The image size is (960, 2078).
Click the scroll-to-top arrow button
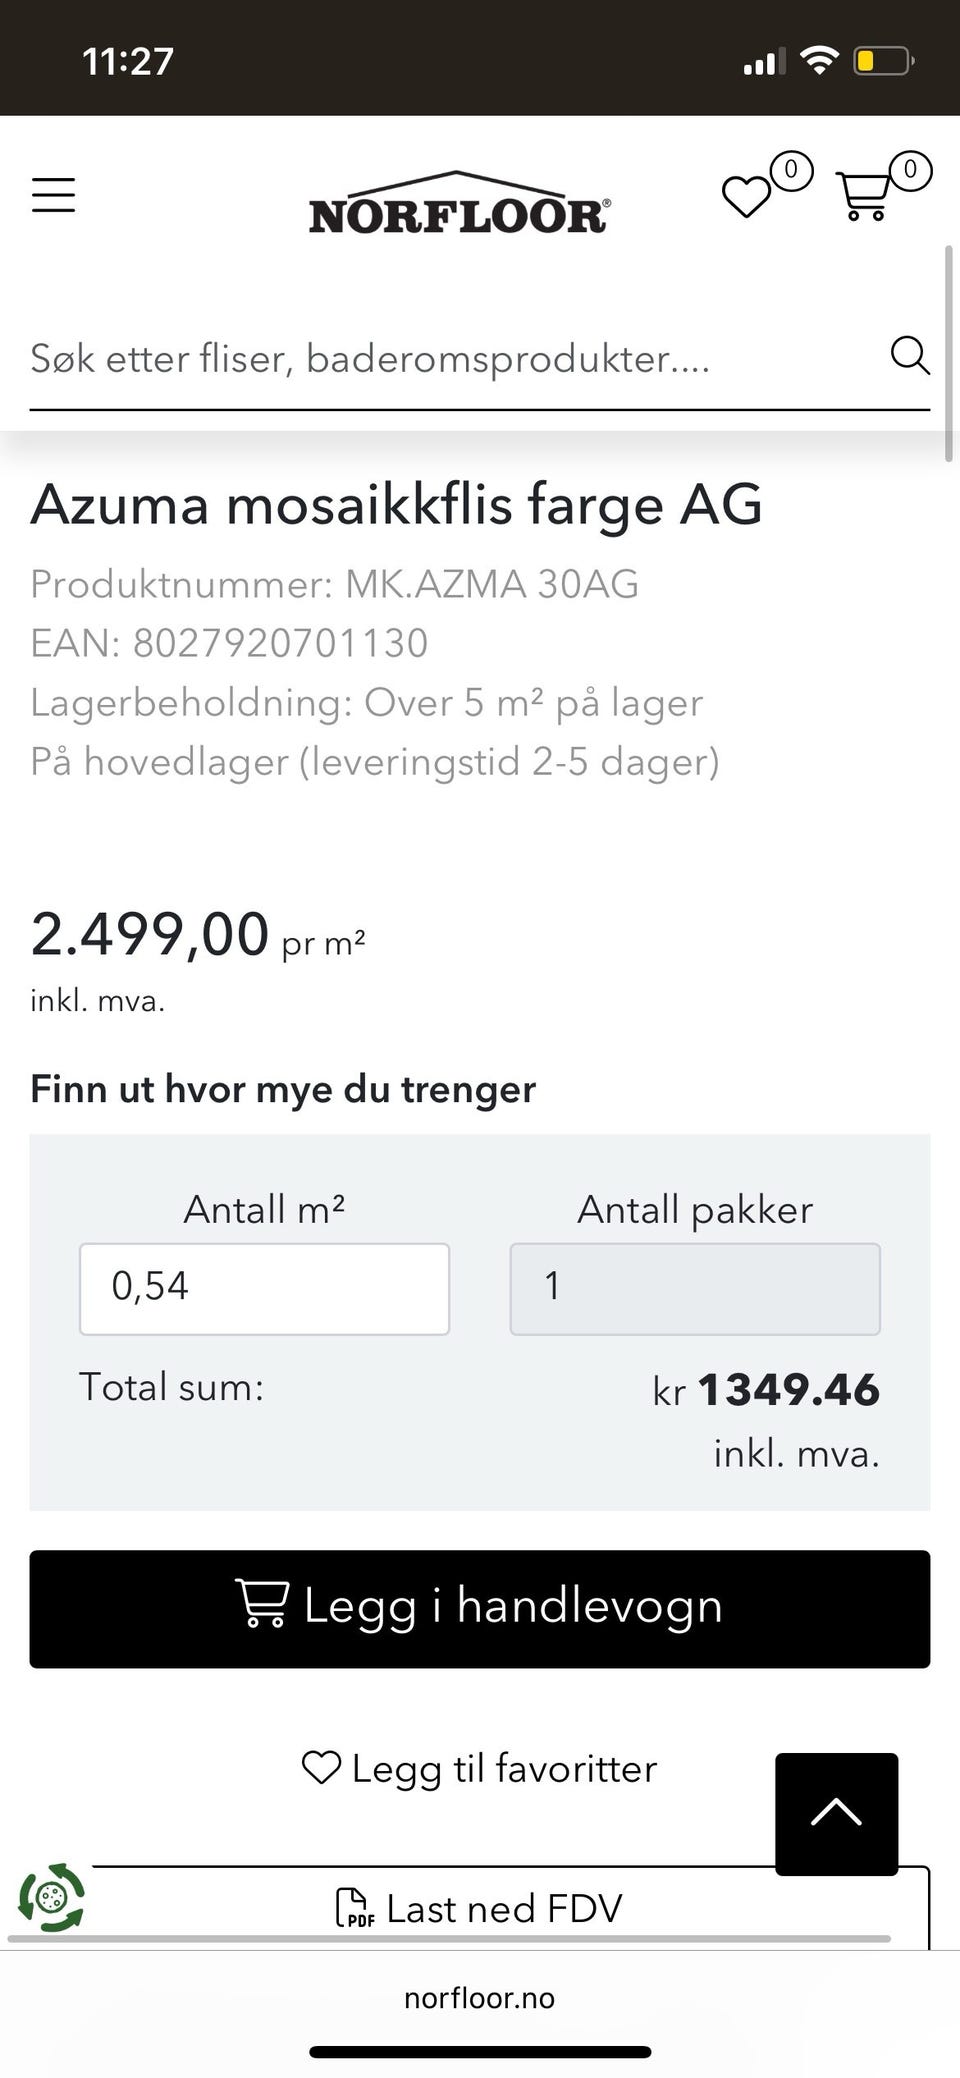[x=836, y=1813]
